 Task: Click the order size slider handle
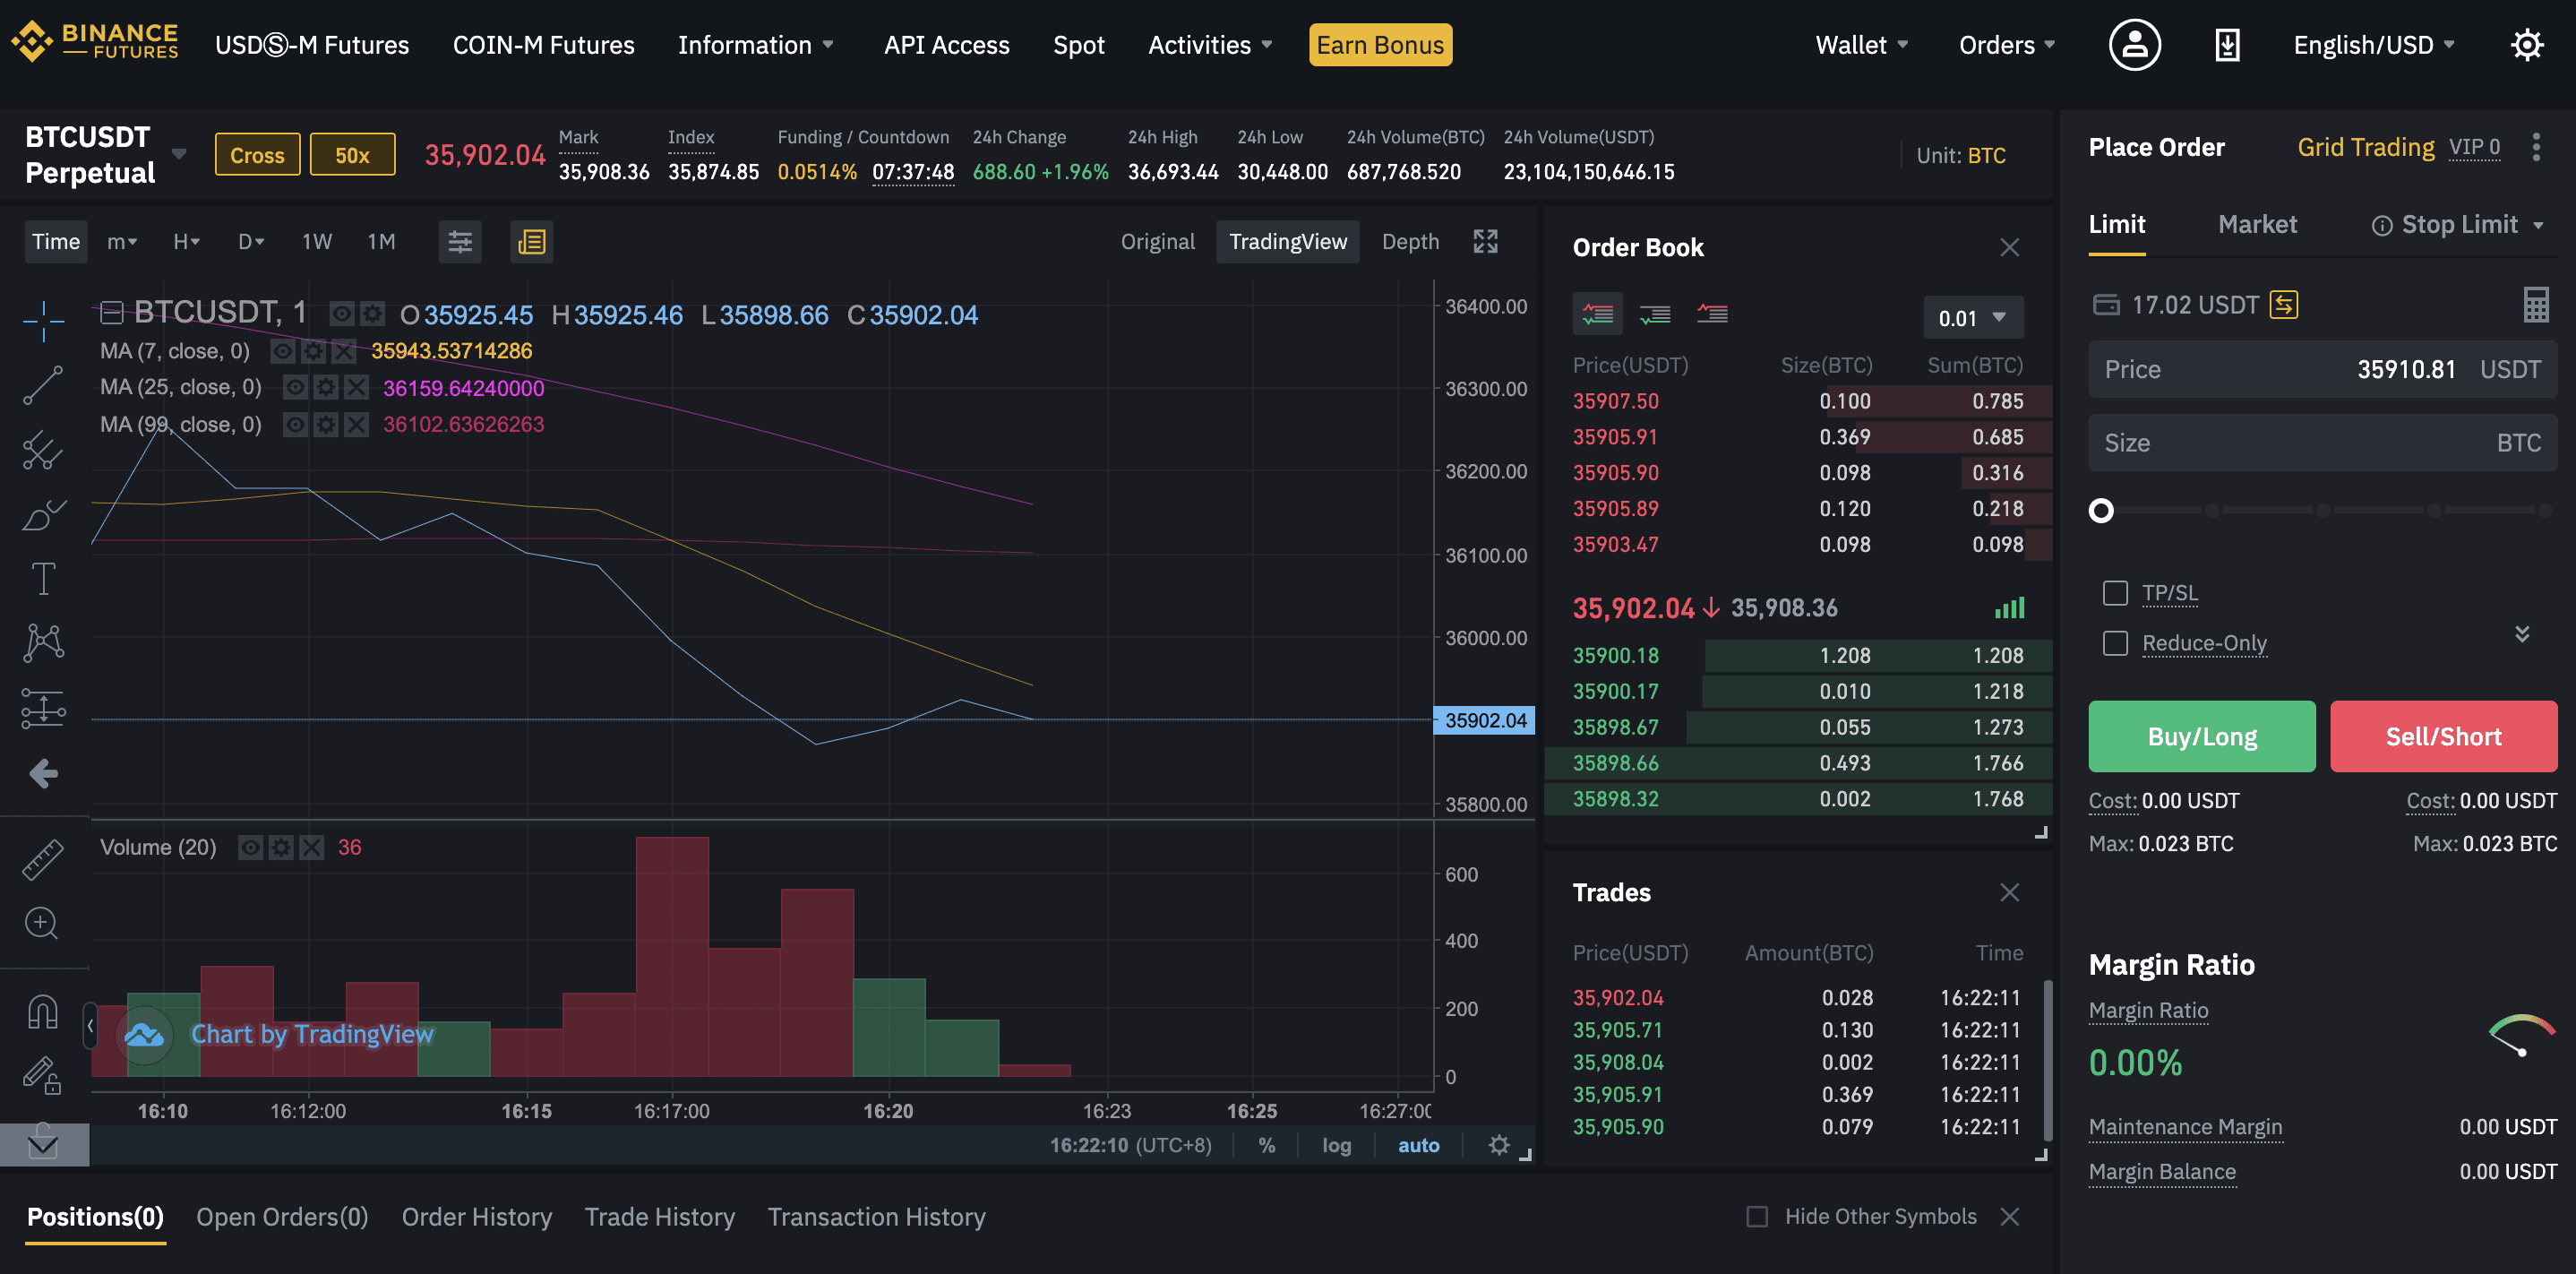[2101, 511]
